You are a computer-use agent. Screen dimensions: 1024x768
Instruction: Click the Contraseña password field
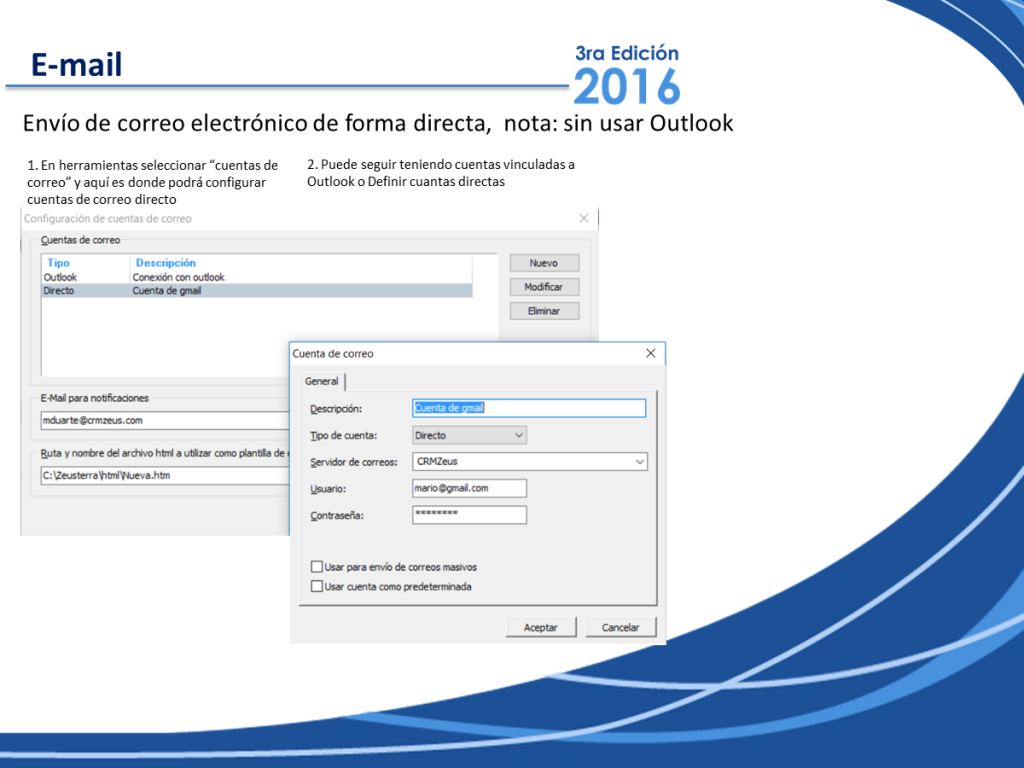coord(470,515)
